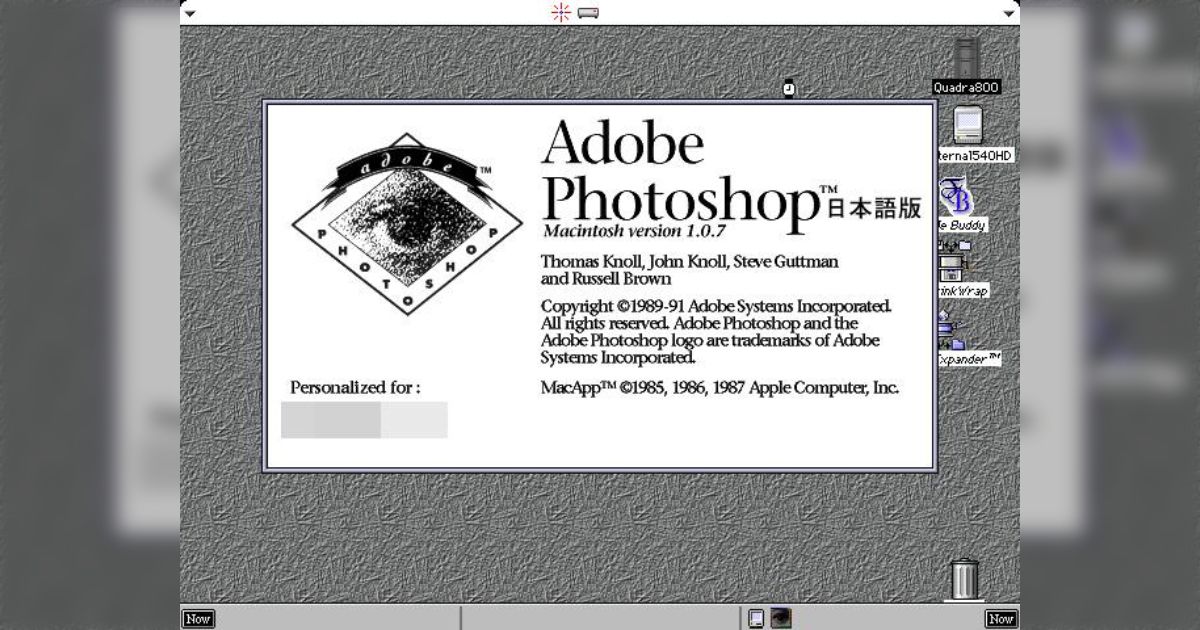Click the Adobe Photoshop eye logo
This screenshot has width=1200, height=630.
(x=406, y=224)
